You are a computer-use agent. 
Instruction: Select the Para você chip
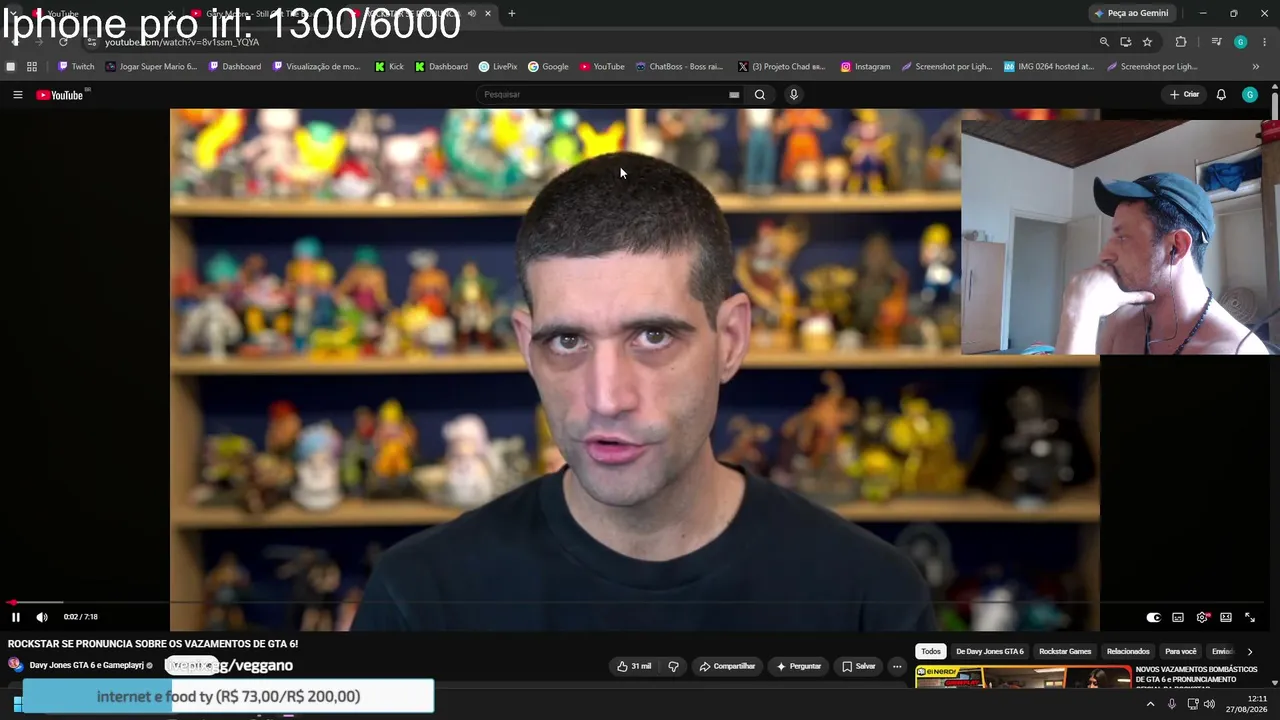(x=1181, y=652)
